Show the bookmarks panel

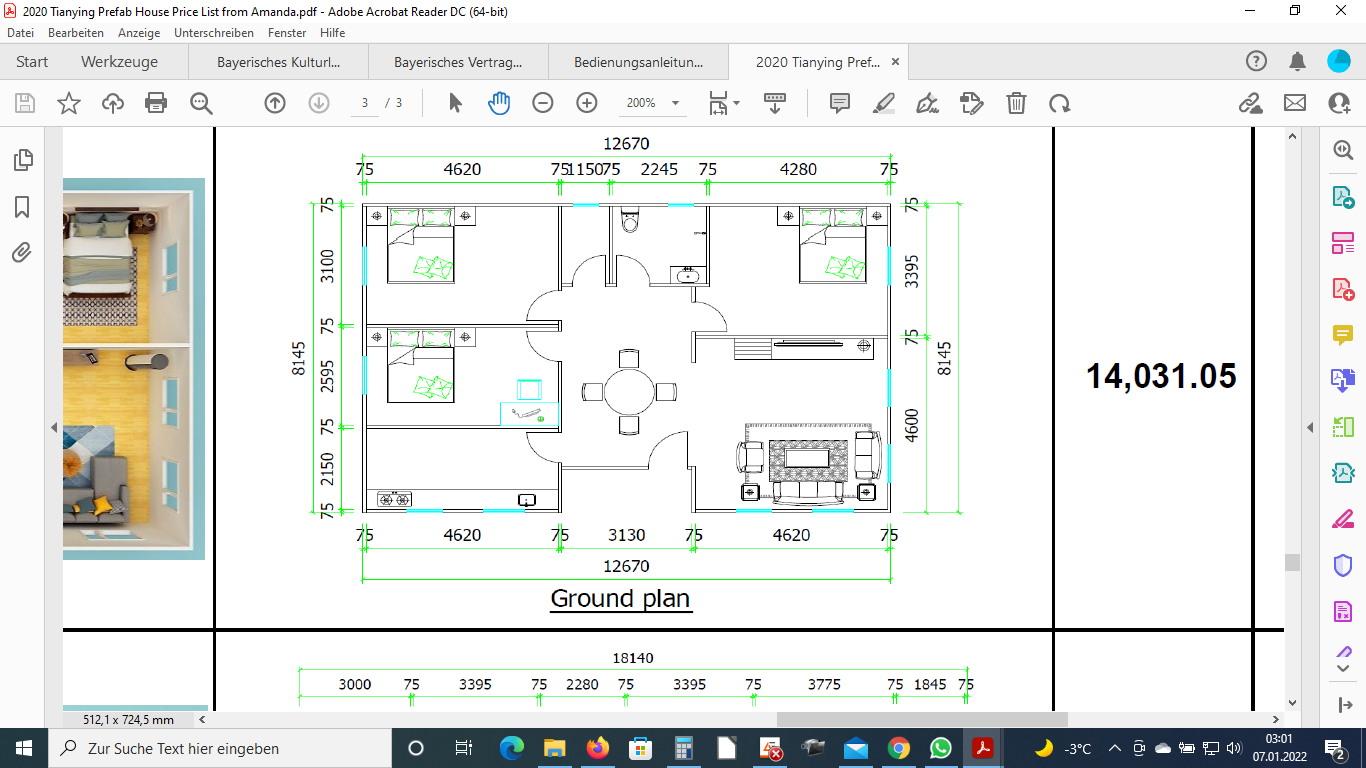pos(22,207)
